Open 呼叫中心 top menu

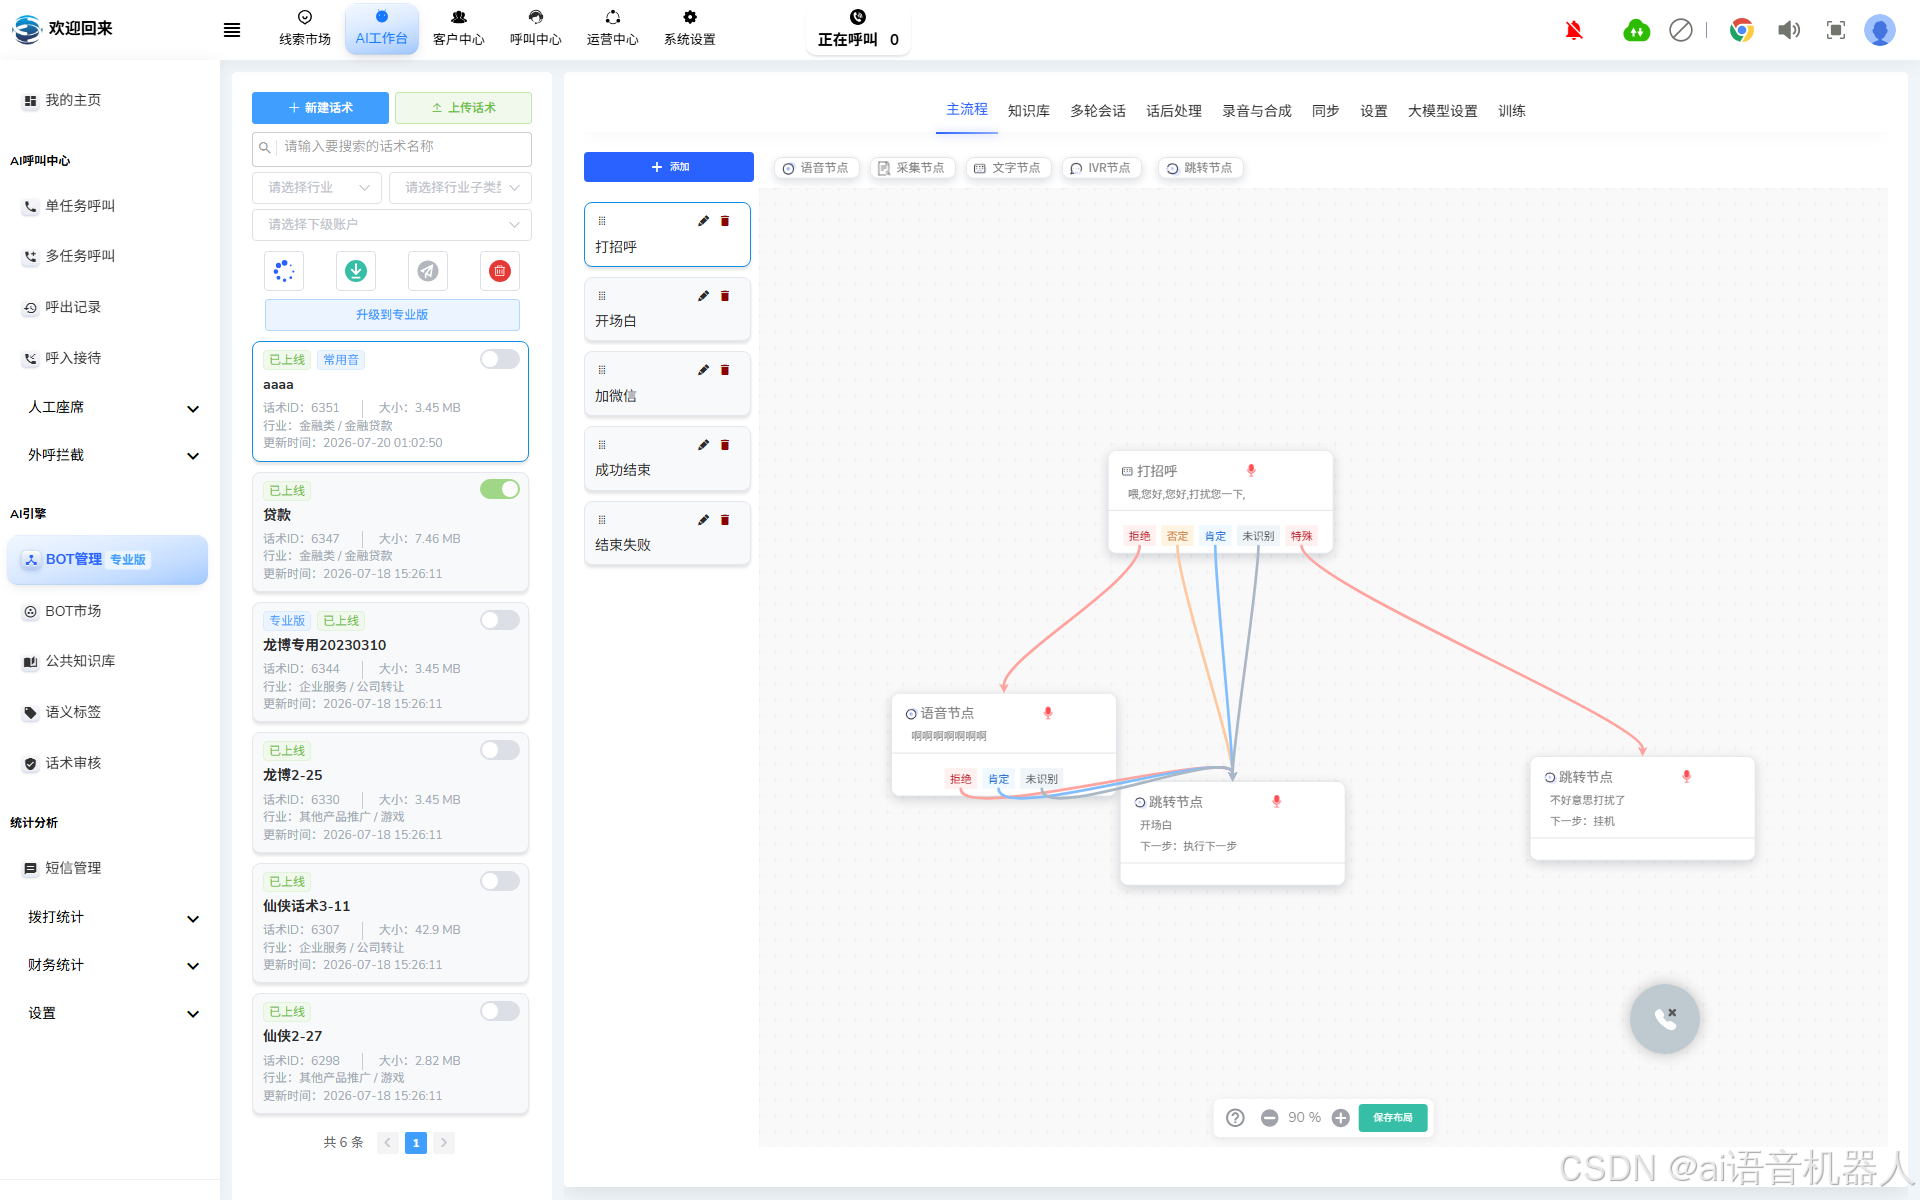click(536, 29)
